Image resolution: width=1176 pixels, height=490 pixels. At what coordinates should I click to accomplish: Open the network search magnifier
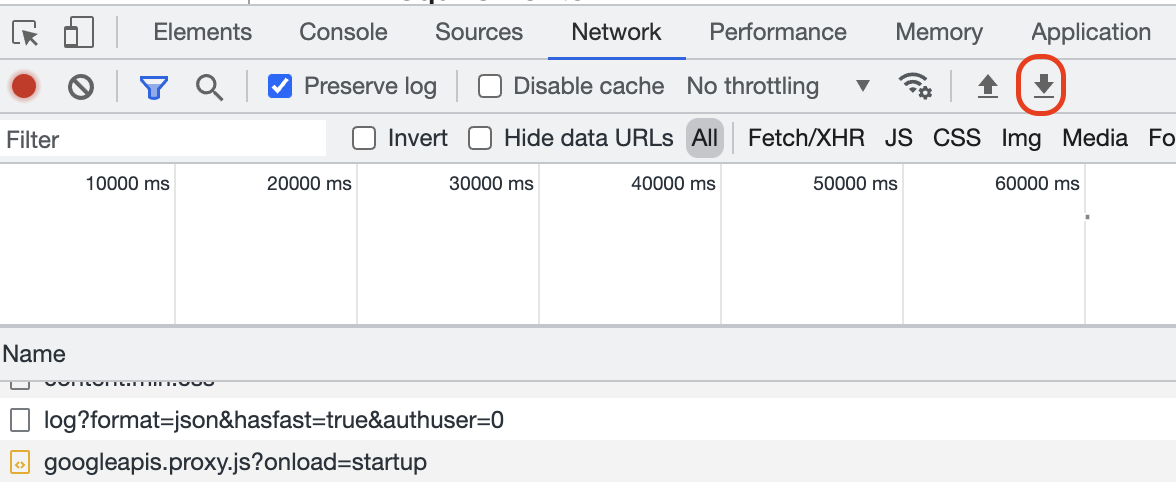[x=209, y=87]
